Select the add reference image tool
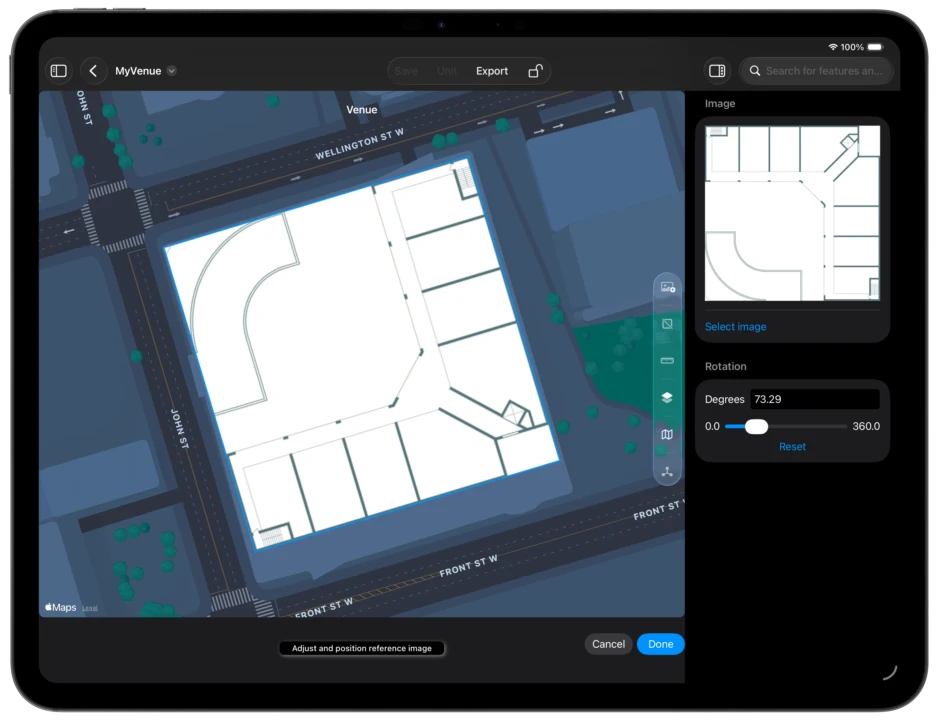The width and height of the screenshot is (939, 720). pos(667,288)
